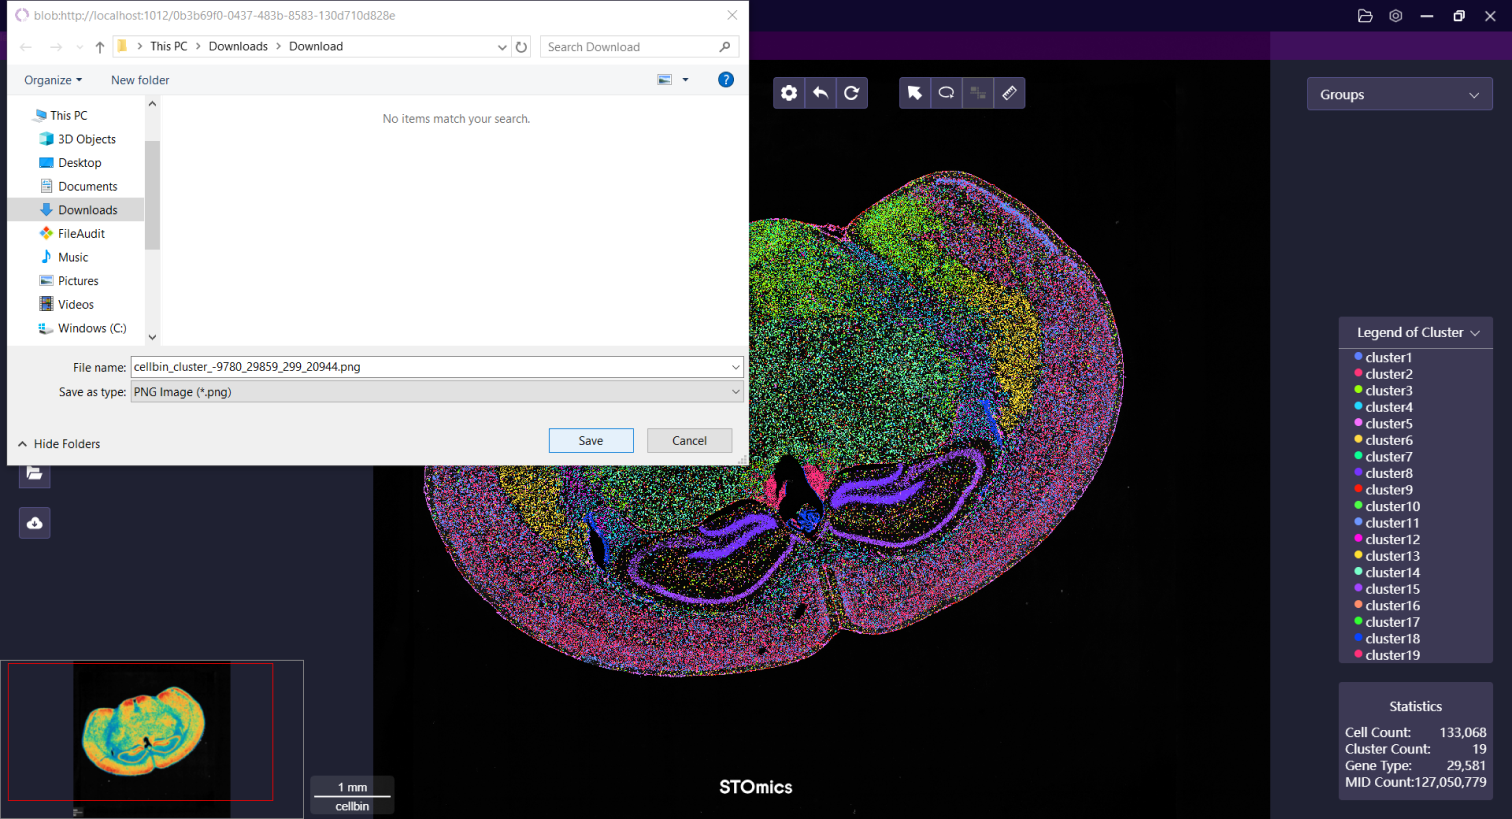Select Downloads in the navigation tree
Viewport: 1512px width, 819px height.
[87, 210]
